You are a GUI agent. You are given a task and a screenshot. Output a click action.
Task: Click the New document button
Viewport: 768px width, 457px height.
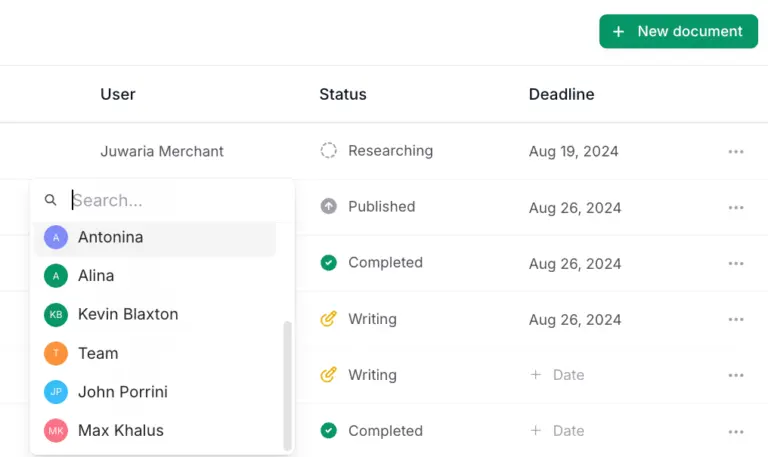tap(678, 31)
